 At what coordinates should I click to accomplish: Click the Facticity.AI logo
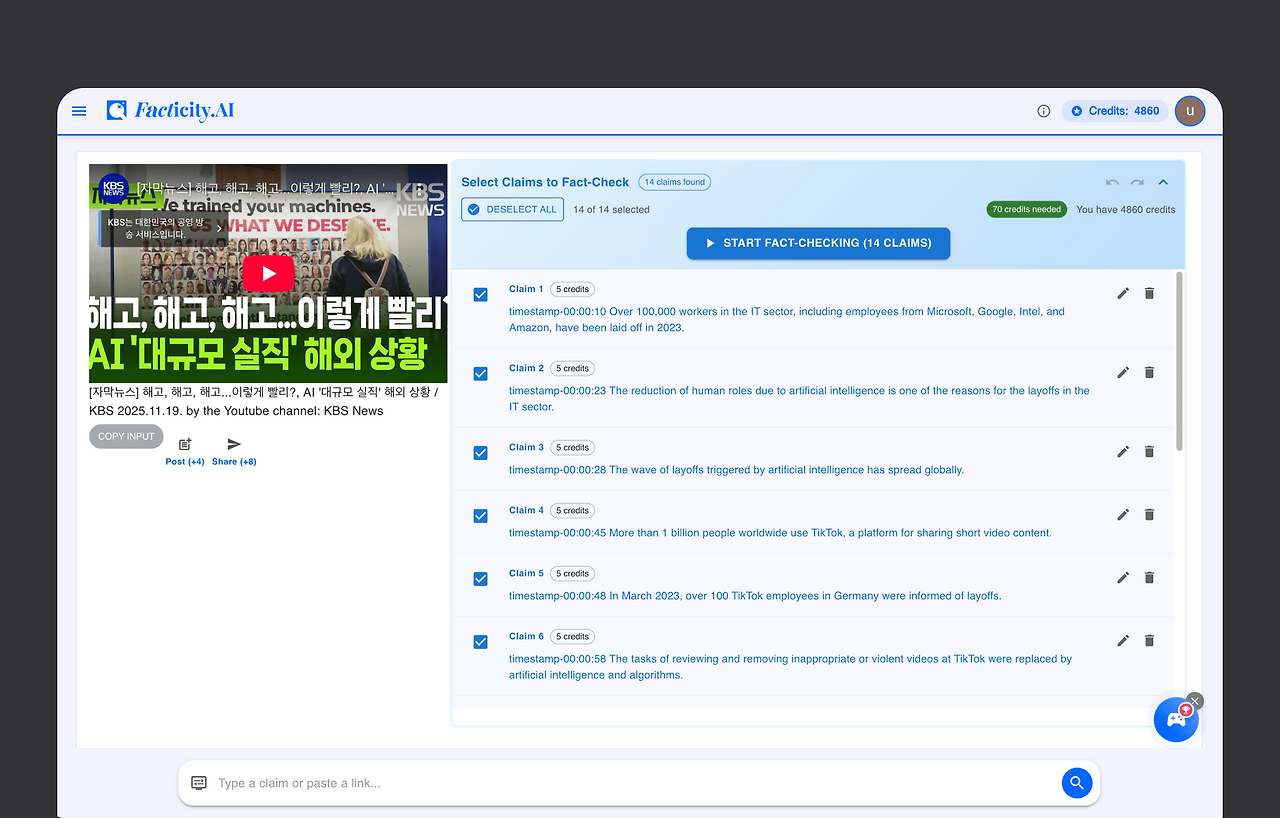[170, 110]
